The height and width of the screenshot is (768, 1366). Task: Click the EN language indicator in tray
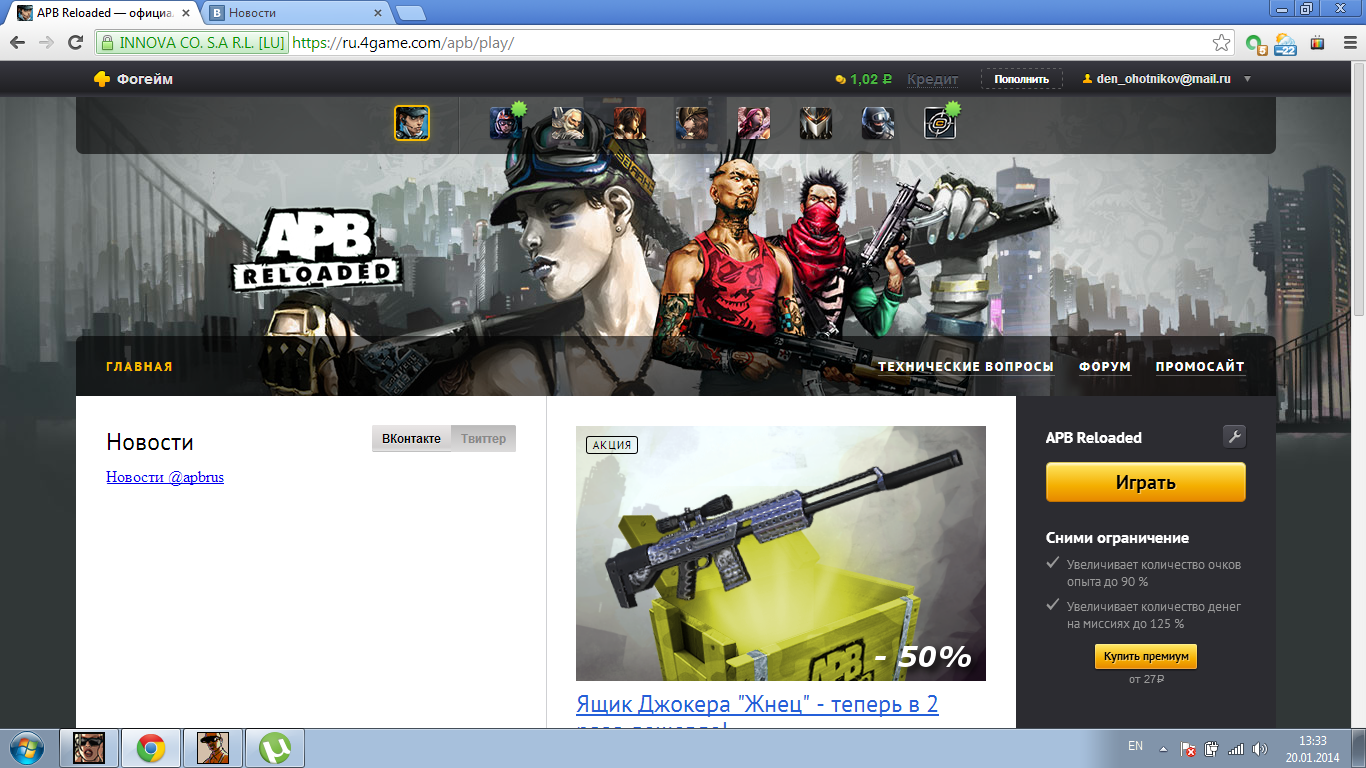1135,746
